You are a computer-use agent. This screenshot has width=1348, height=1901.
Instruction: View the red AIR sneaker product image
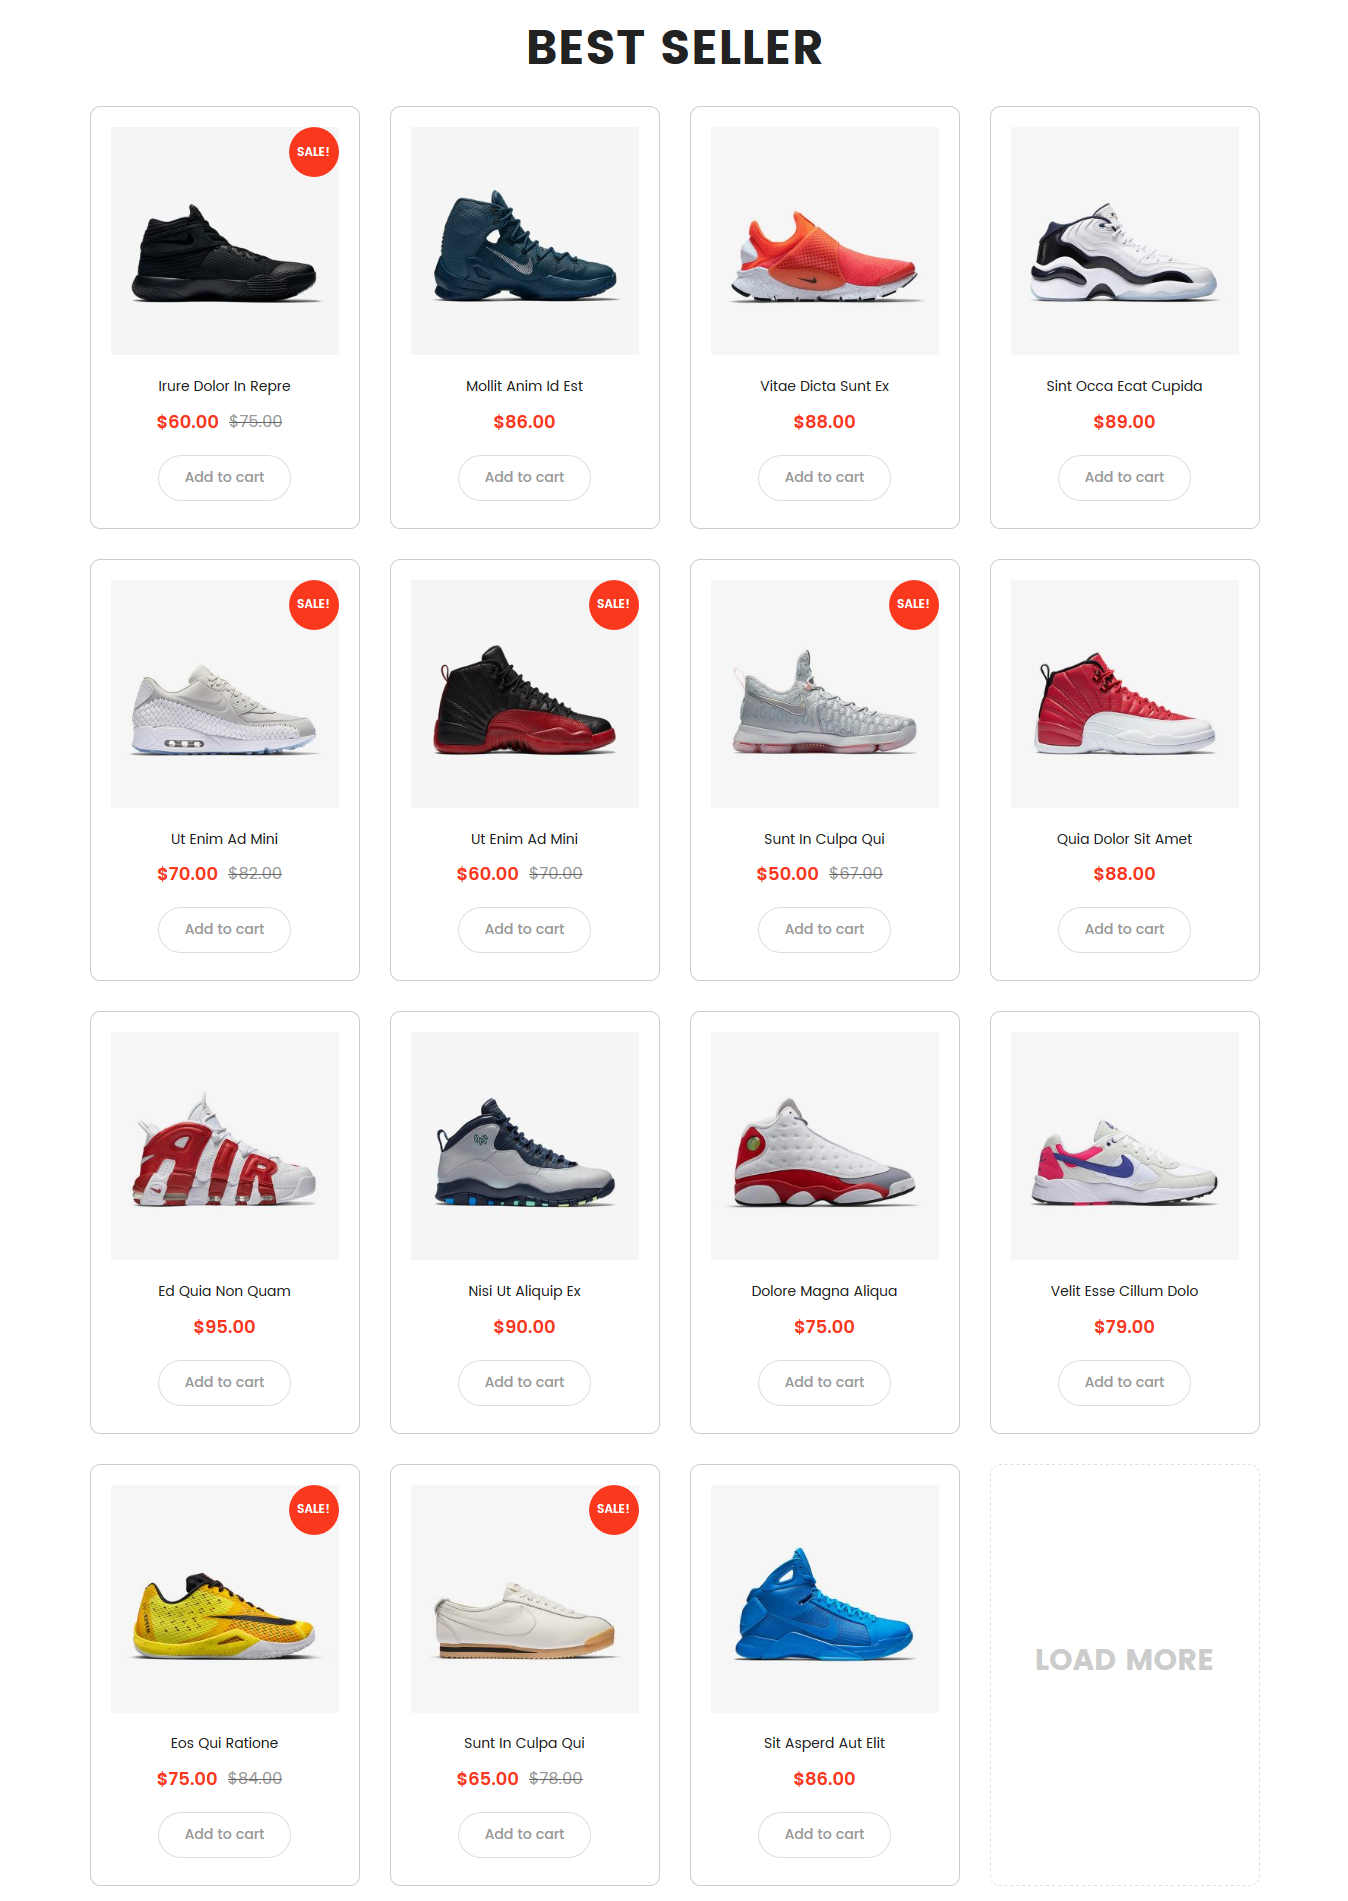pos(225,1146)
